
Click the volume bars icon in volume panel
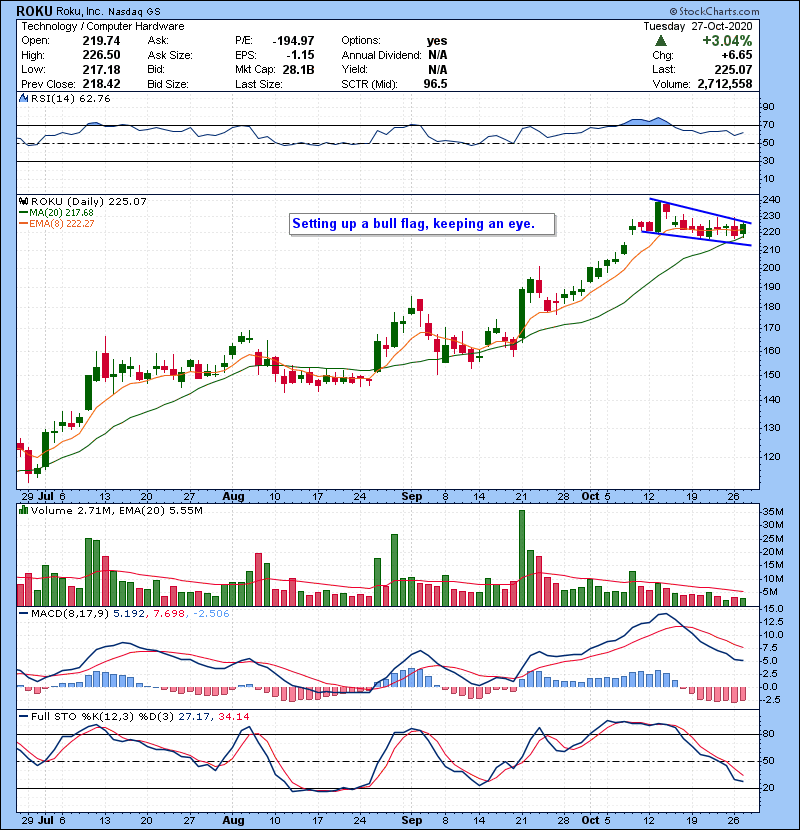point(23,510)
